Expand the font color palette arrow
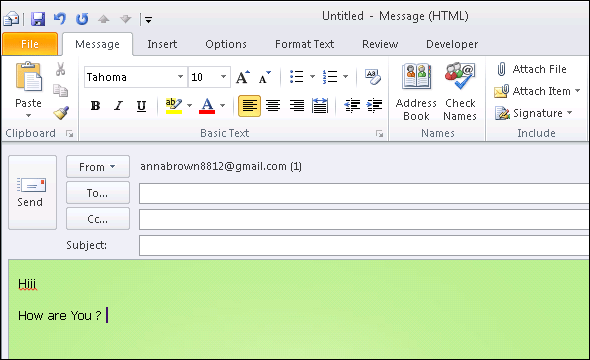The height and width of the screenshot is (360, 590). click(x=222, y=106)
